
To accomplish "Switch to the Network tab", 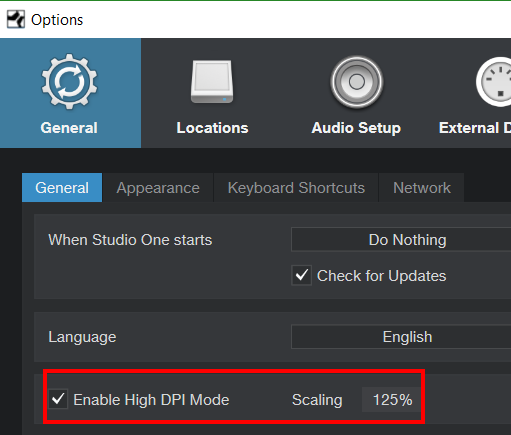I will tap(422, 188).
